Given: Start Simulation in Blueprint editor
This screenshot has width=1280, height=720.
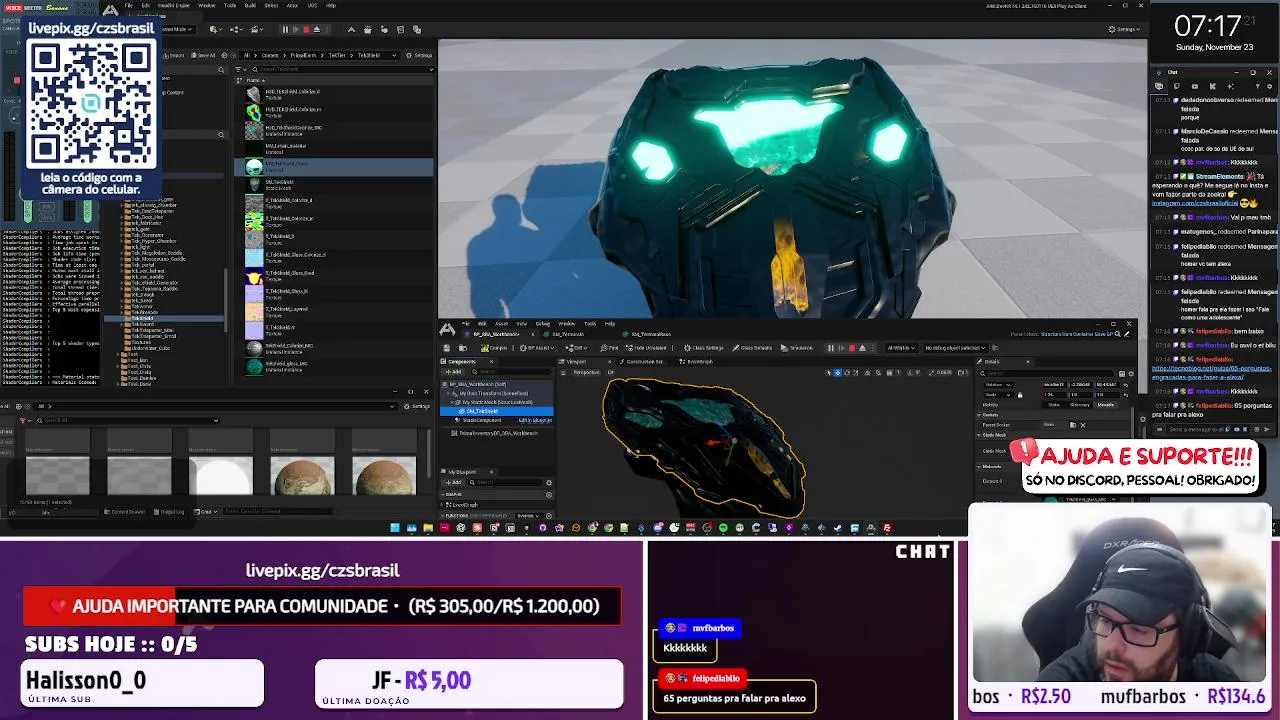Looking at the screenshot, I should (x=797, y=348).
